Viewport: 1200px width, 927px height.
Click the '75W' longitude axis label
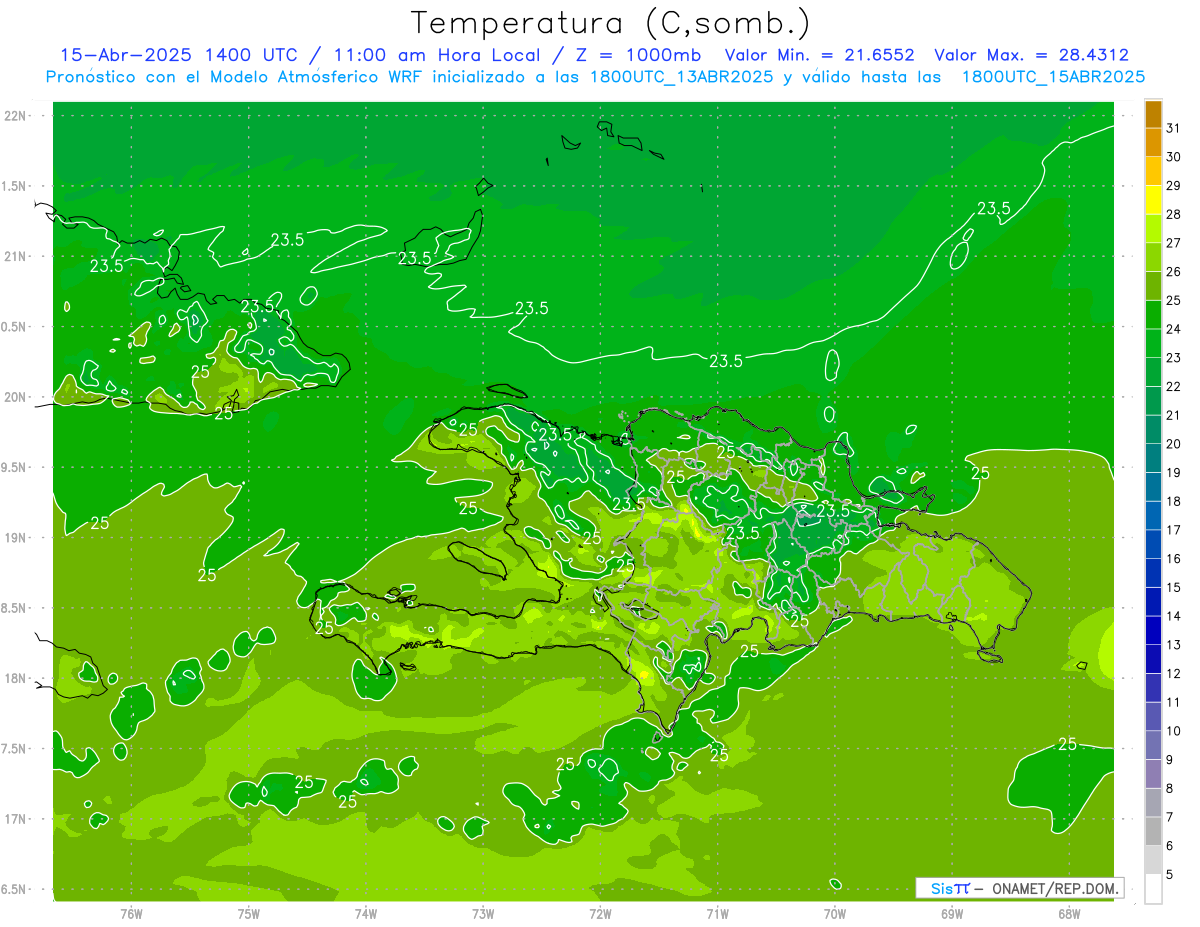click(x=249, y=913)
